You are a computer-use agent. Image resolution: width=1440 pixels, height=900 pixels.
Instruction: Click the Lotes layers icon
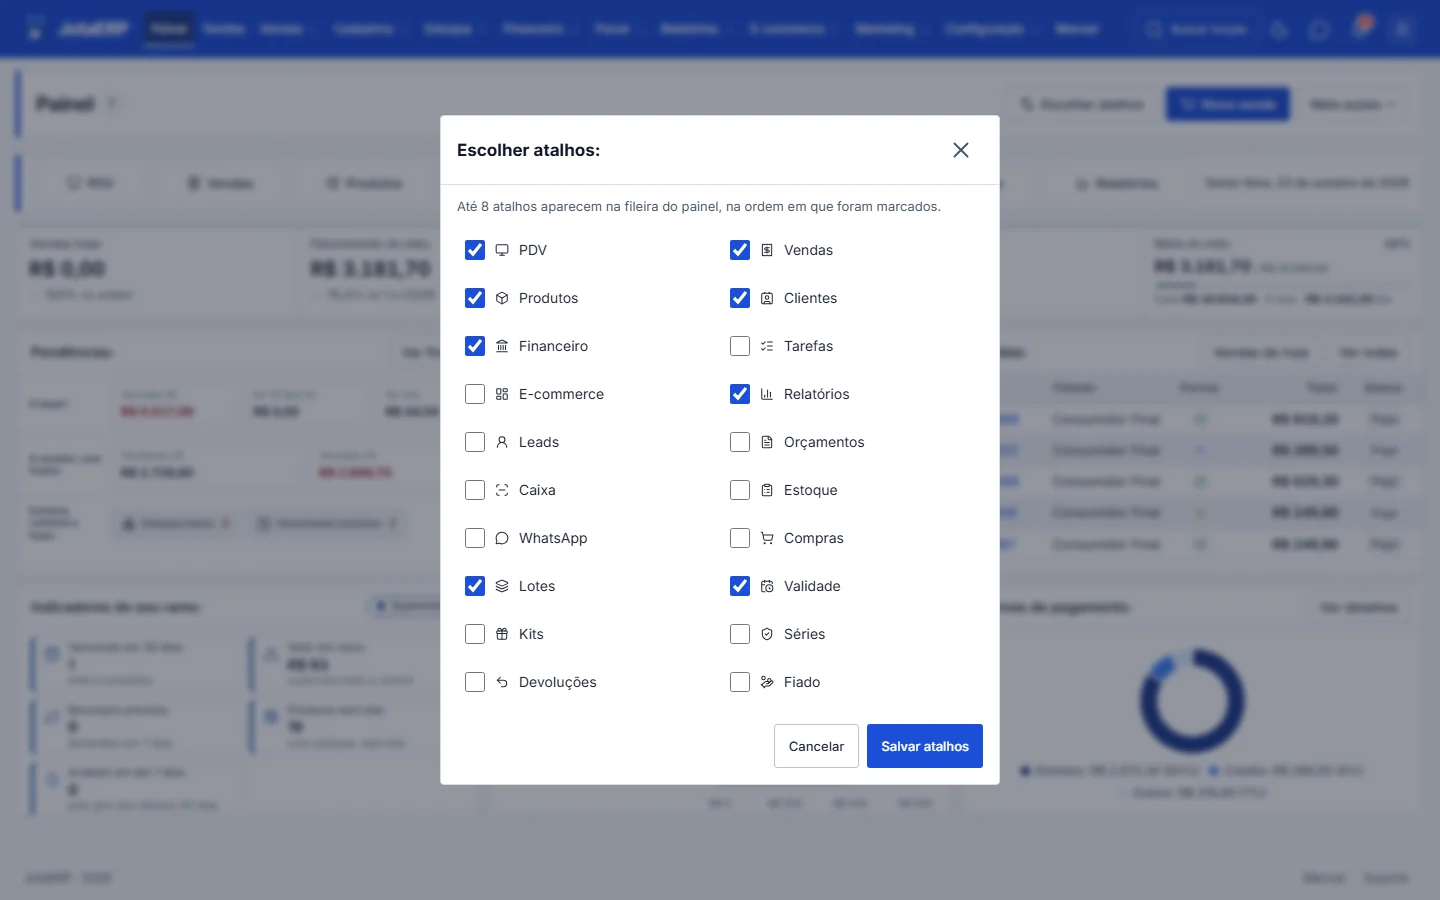502,586
